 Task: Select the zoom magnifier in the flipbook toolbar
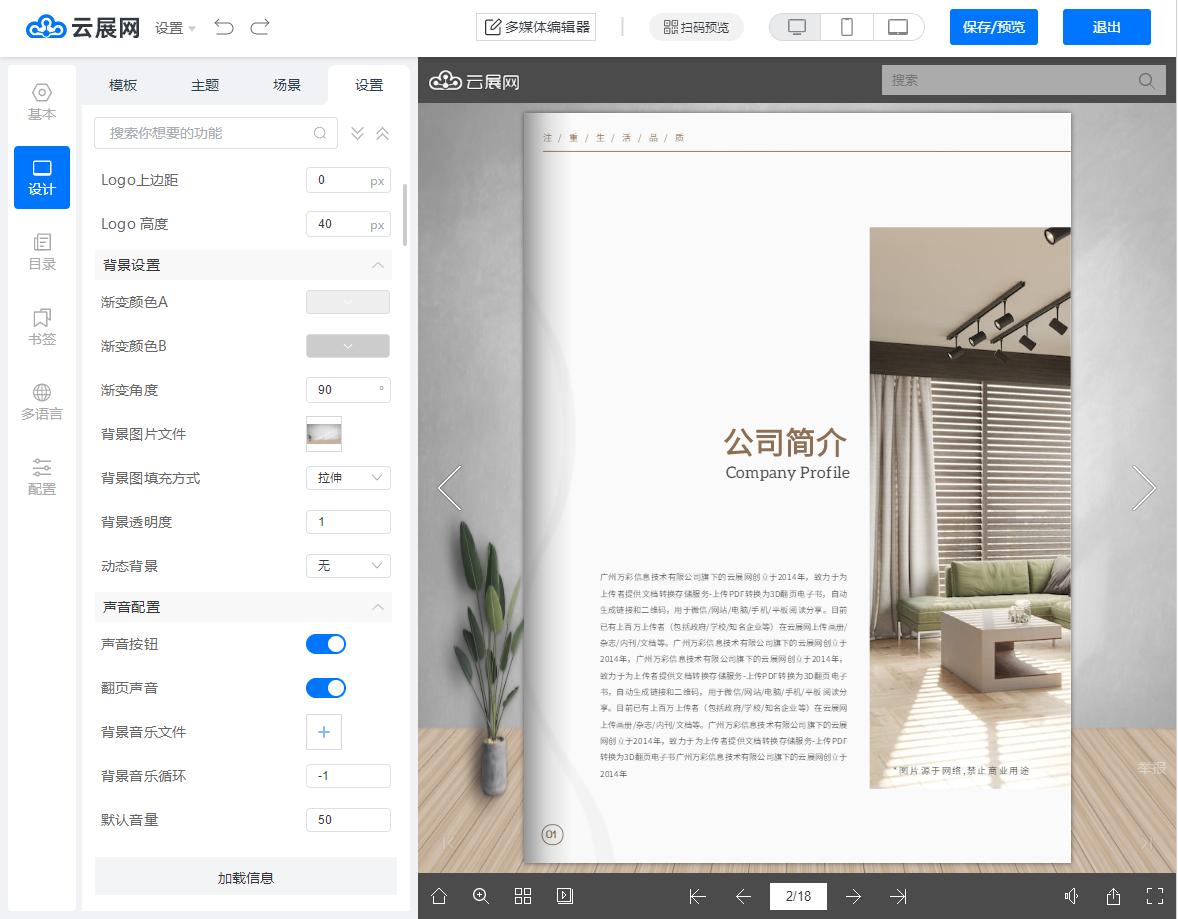[481, 896]
